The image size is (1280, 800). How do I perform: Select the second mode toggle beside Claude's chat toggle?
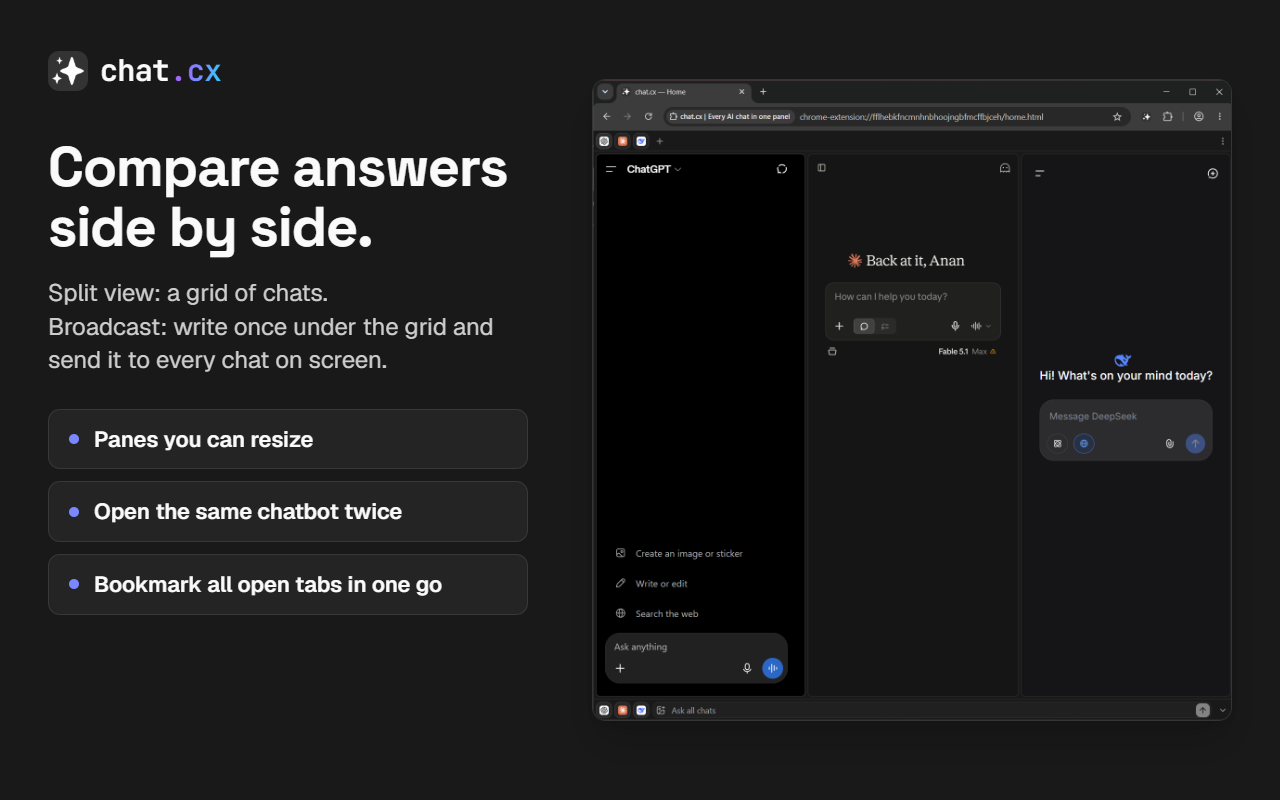point(885,326)
